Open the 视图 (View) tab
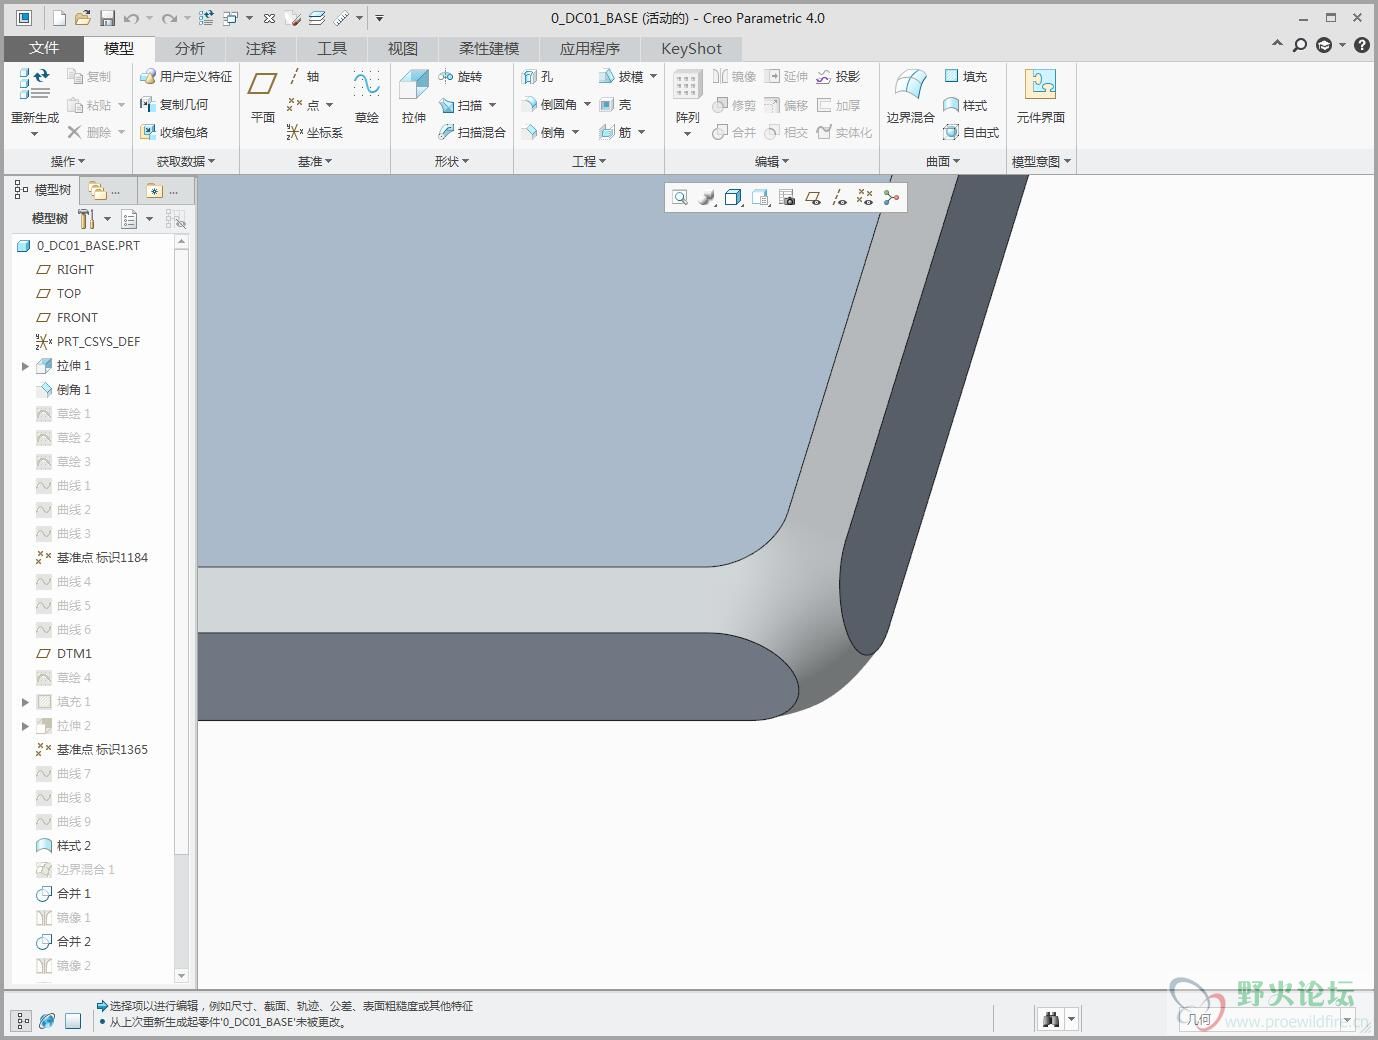The width and height of the screenshot is (1378, 1040). (402, 48)
